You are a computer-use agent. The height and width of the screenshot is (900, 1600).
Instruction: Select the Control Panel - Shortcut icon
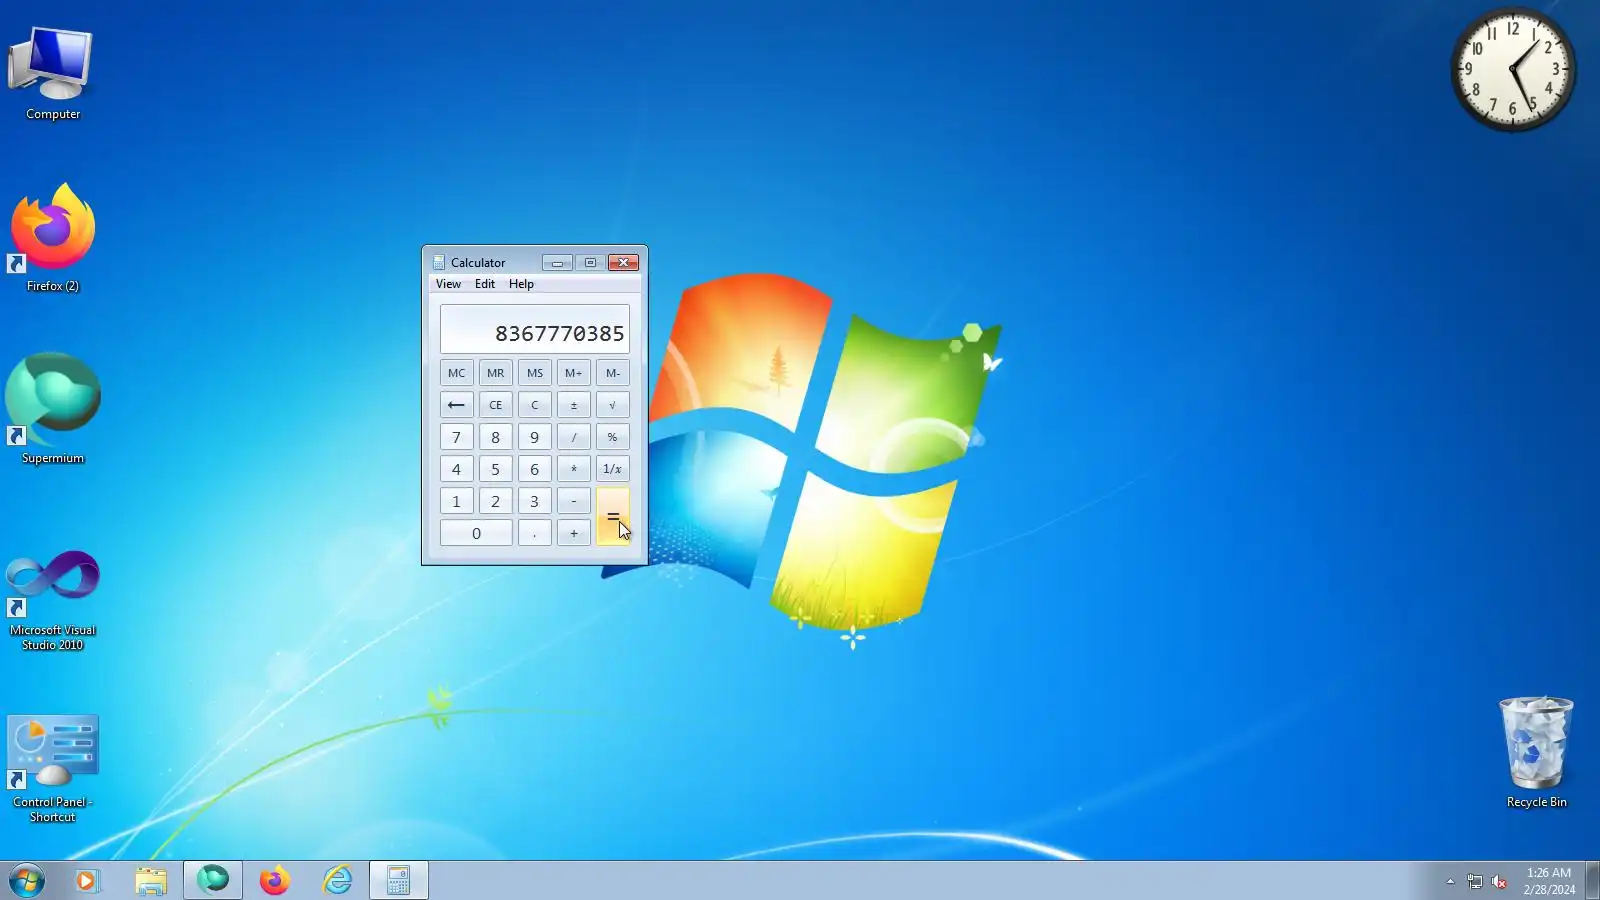click(x=52, y=769)
